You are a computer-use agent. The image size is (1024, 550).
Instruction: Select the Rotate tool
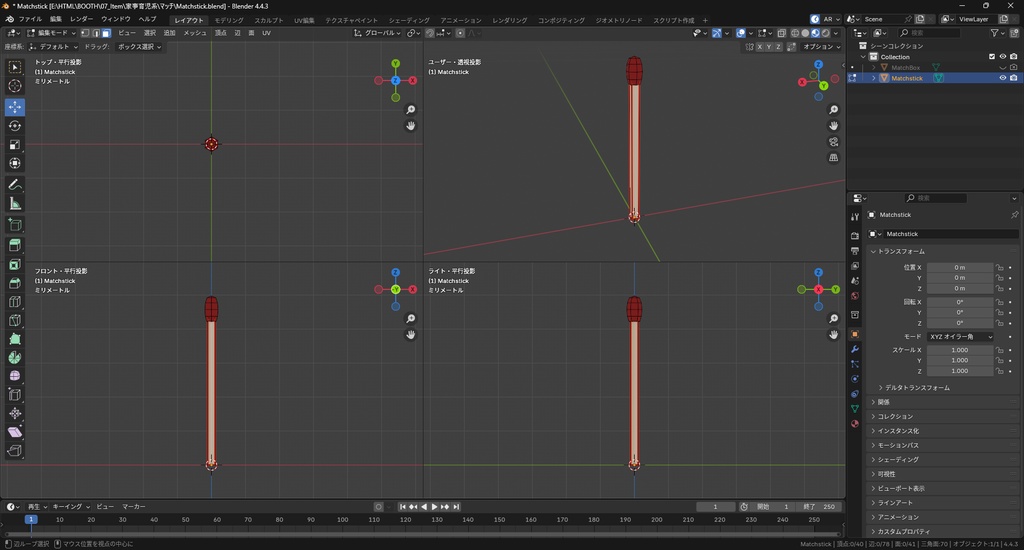(14, 125)
